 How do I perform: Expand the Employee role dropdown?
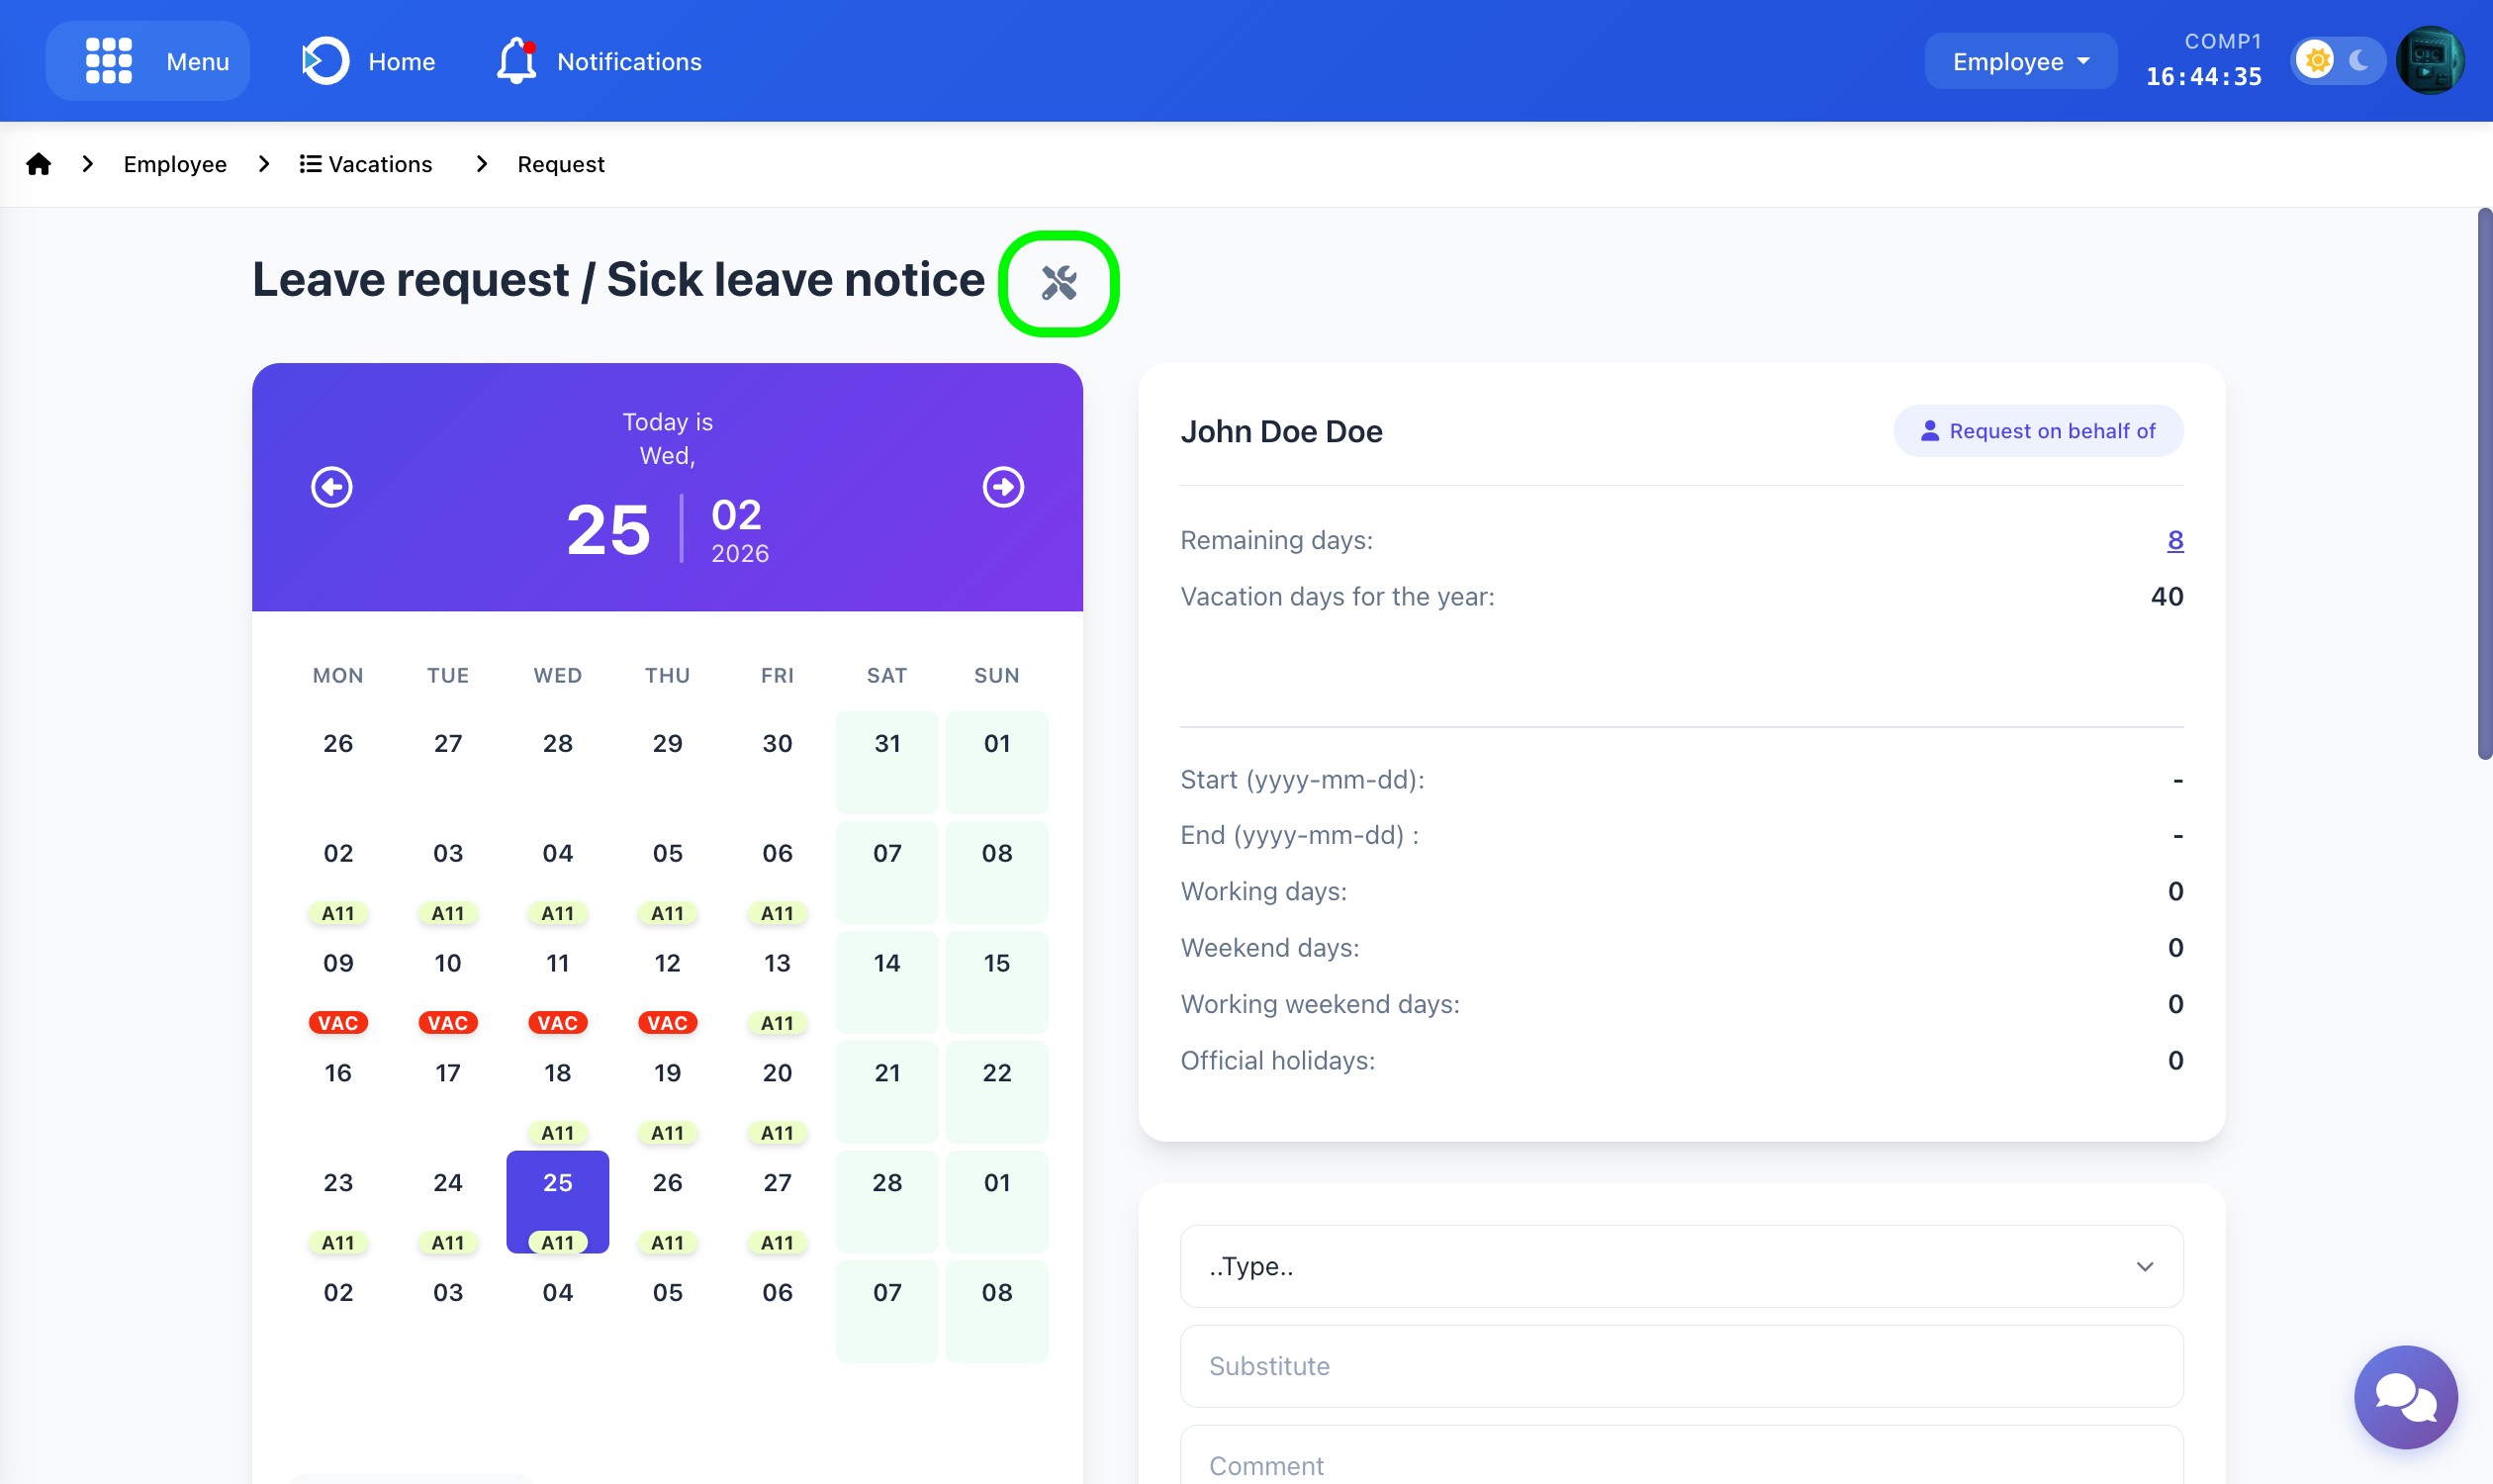2020,61
